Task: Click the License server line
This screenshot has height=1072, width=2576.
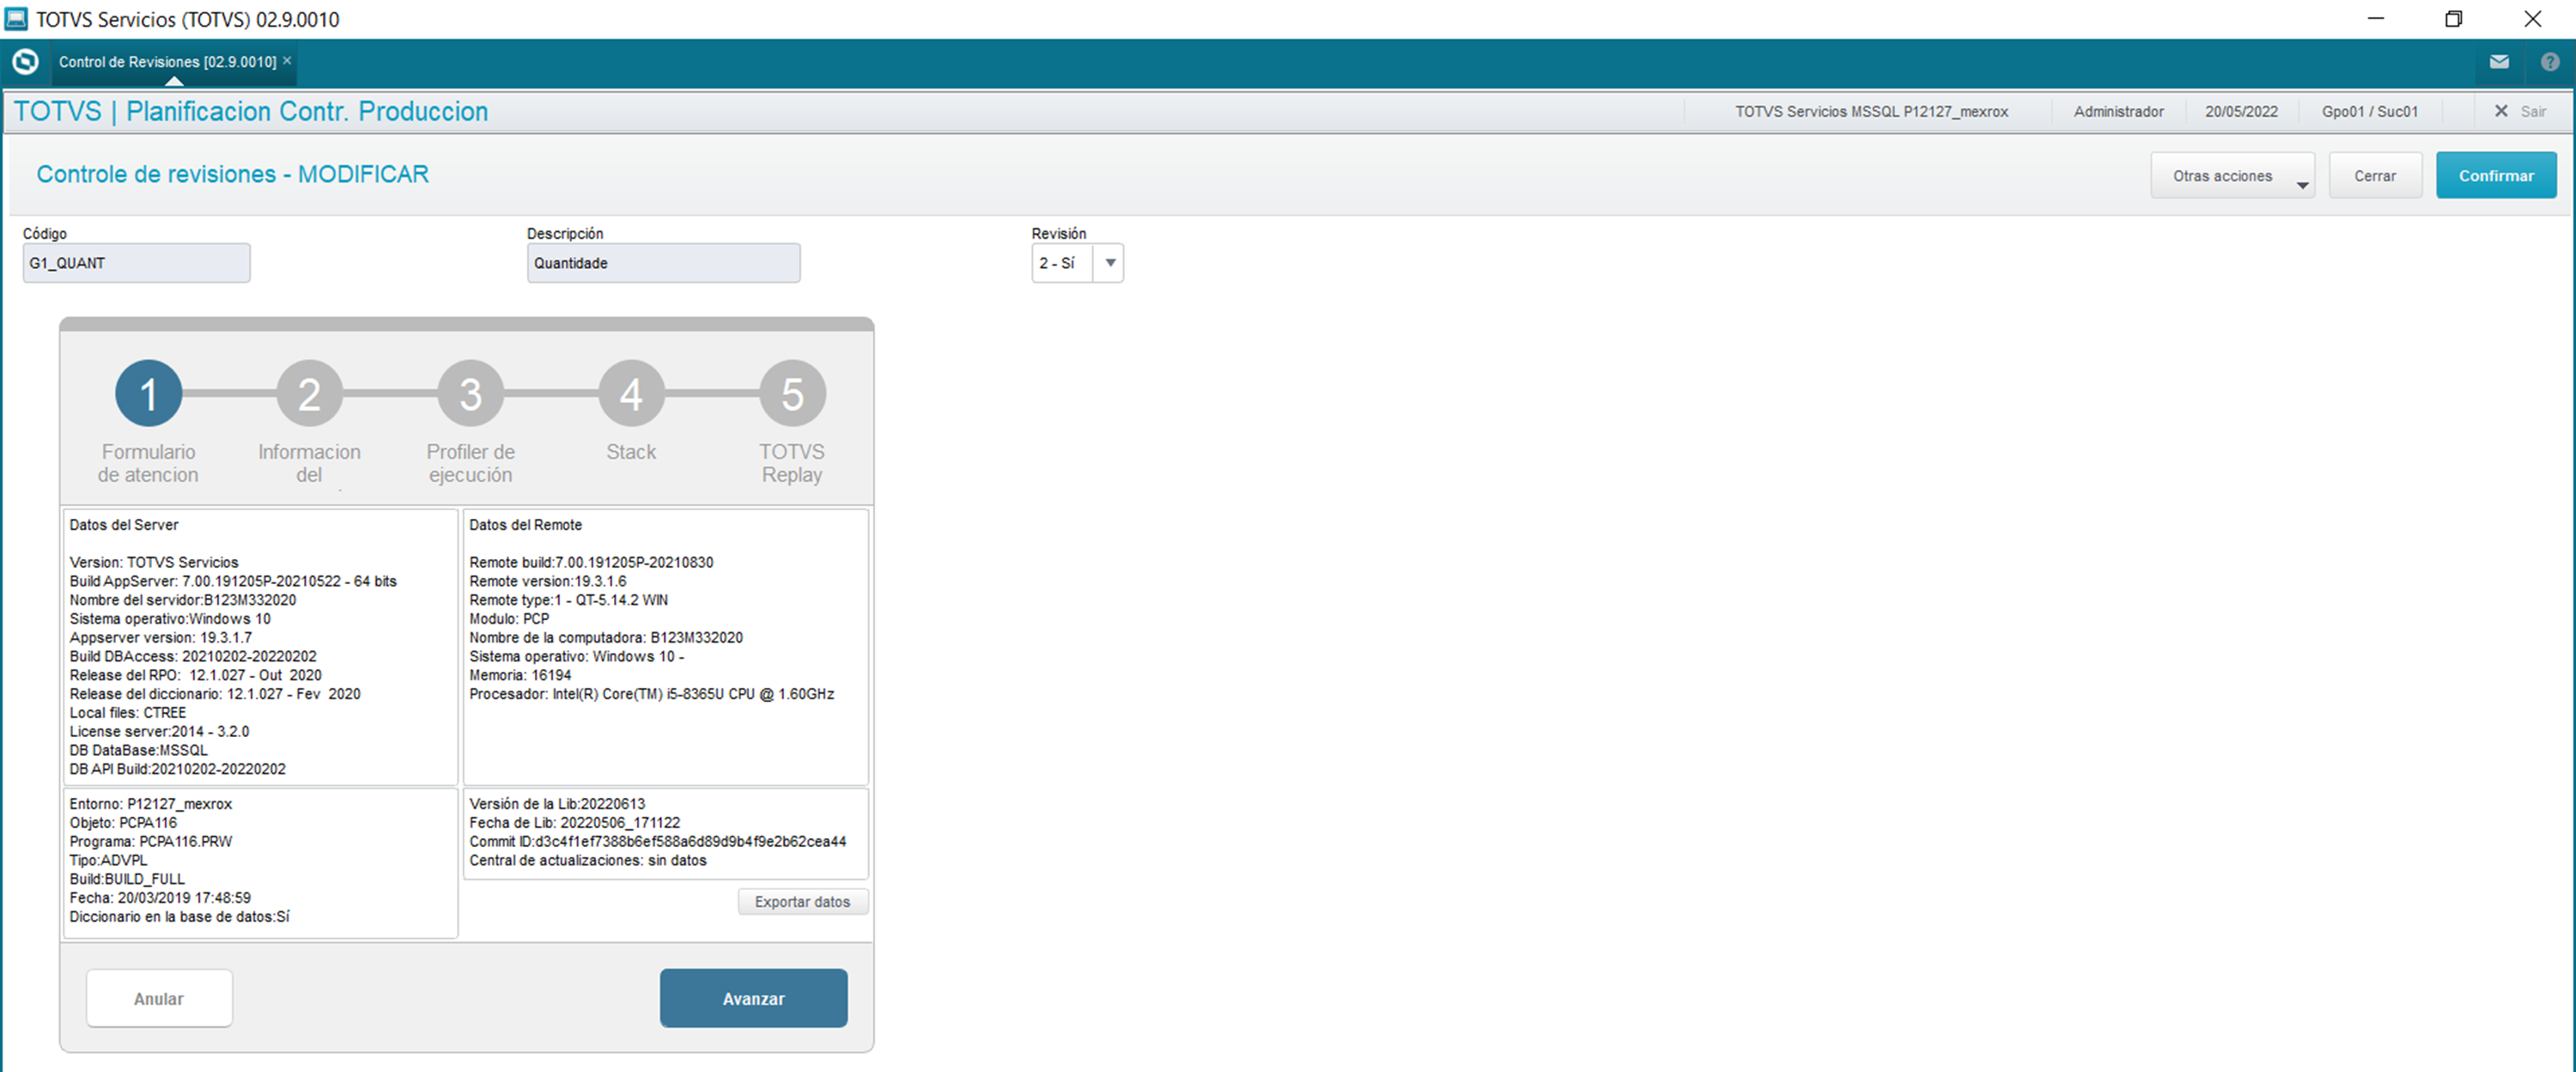Action: pyautogui.click(x=159, y=731)
